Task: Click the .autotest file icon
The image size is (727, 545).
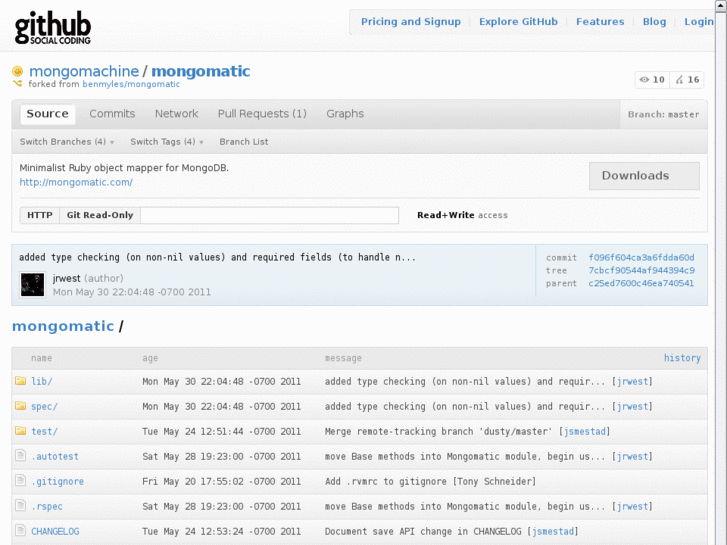Action: point(20,457)
